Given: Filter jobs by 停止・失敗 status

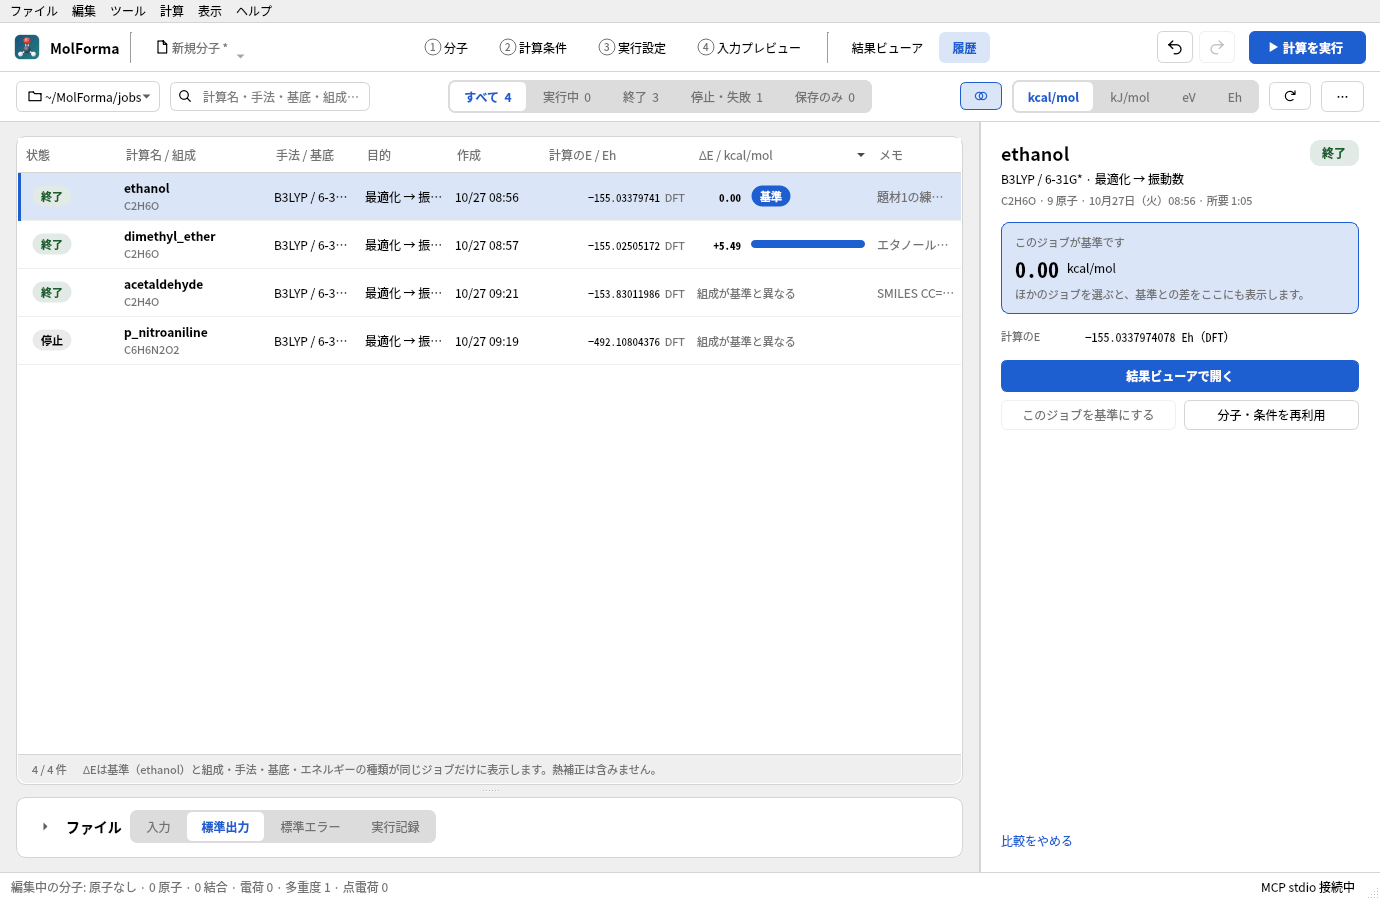Looking at the screenshot, I should point(727,97).
